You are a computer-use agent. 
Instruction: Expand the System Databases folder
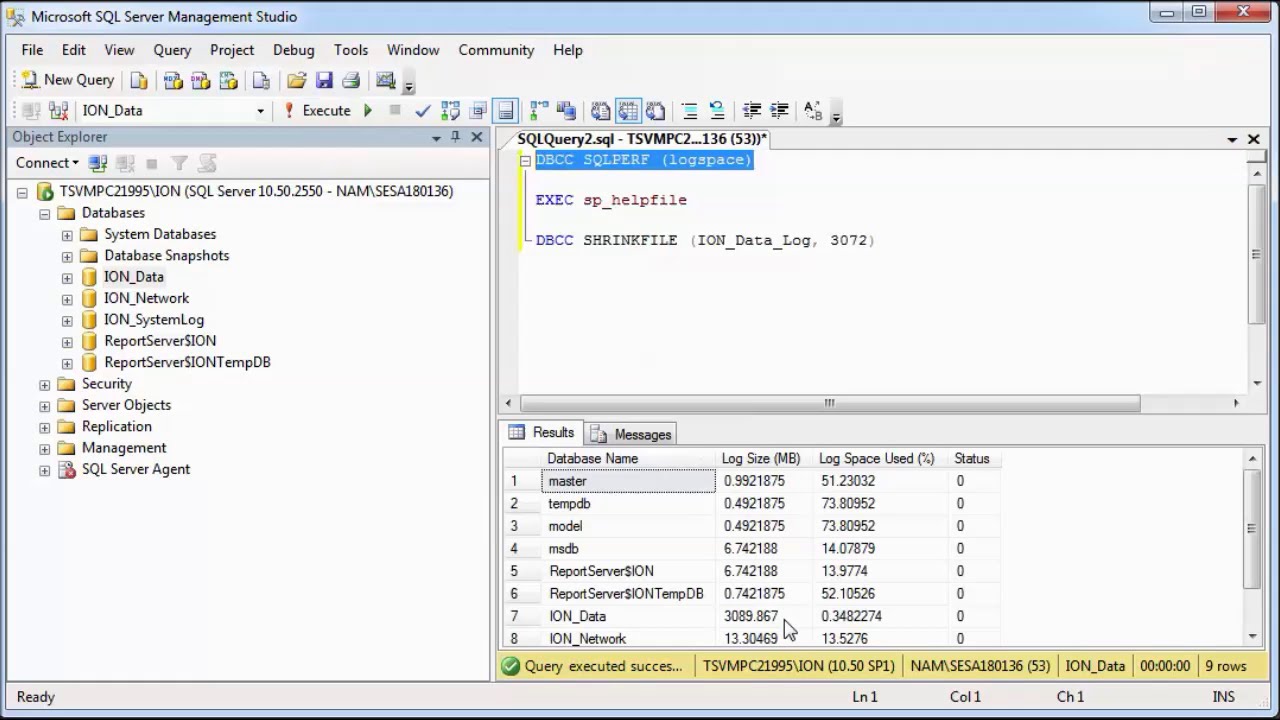point(67,235)
